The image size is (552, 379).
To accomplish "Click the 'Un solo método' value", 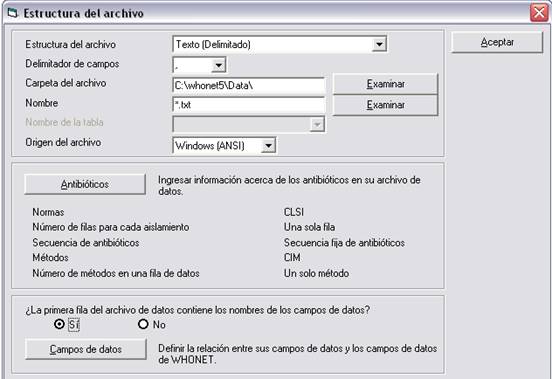I will (316, 273).
